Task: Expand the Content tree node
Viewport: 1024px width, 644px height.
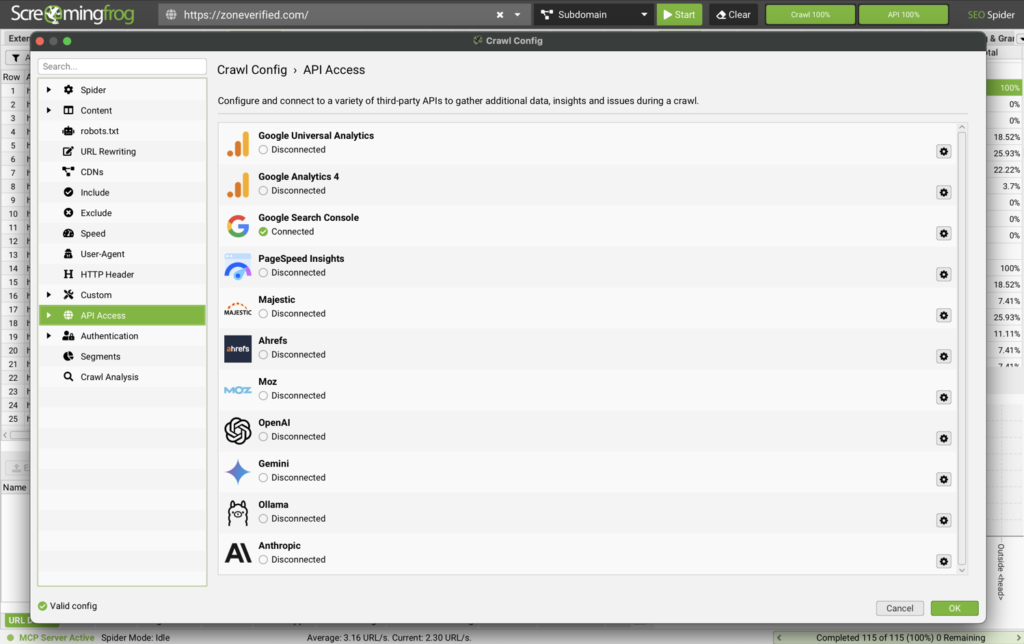Action: 48,110
